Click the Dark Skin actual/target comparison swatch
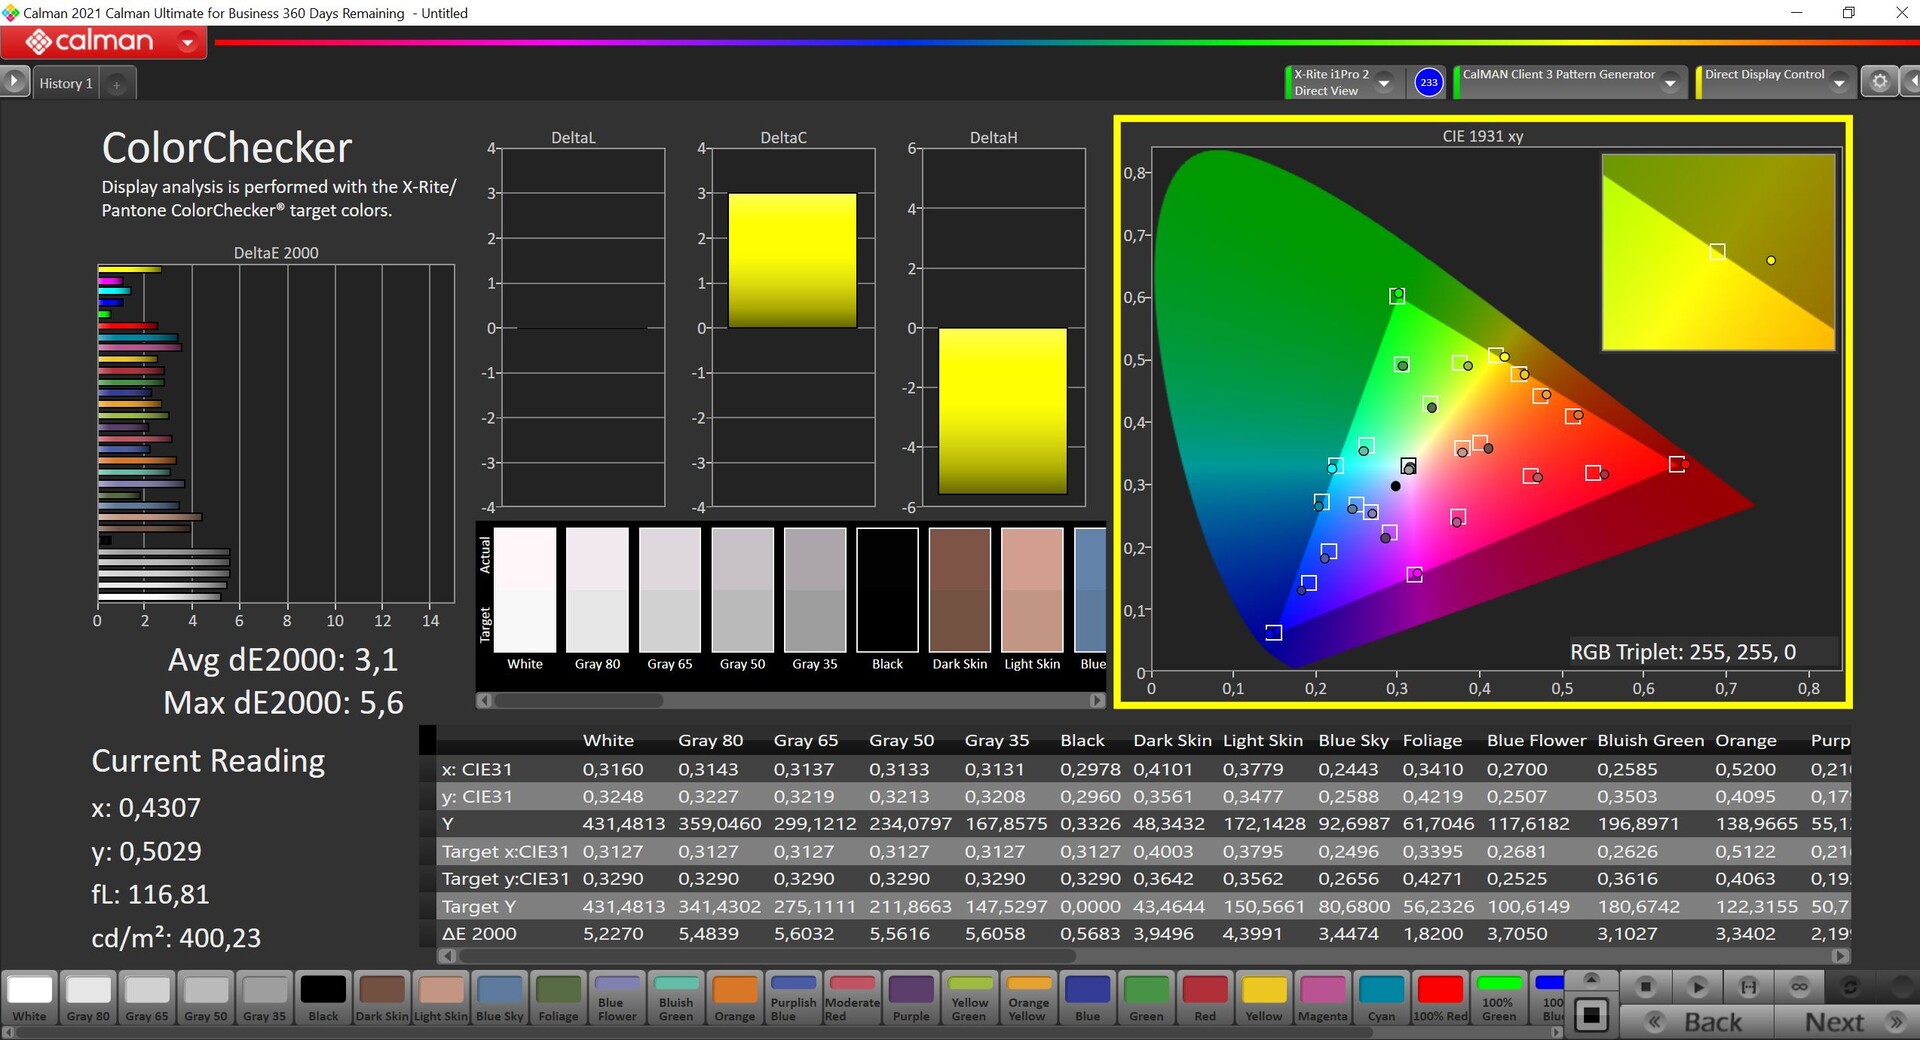Image resolution: width=1920 pixels, height=1040 pixels. pos(960,590)
